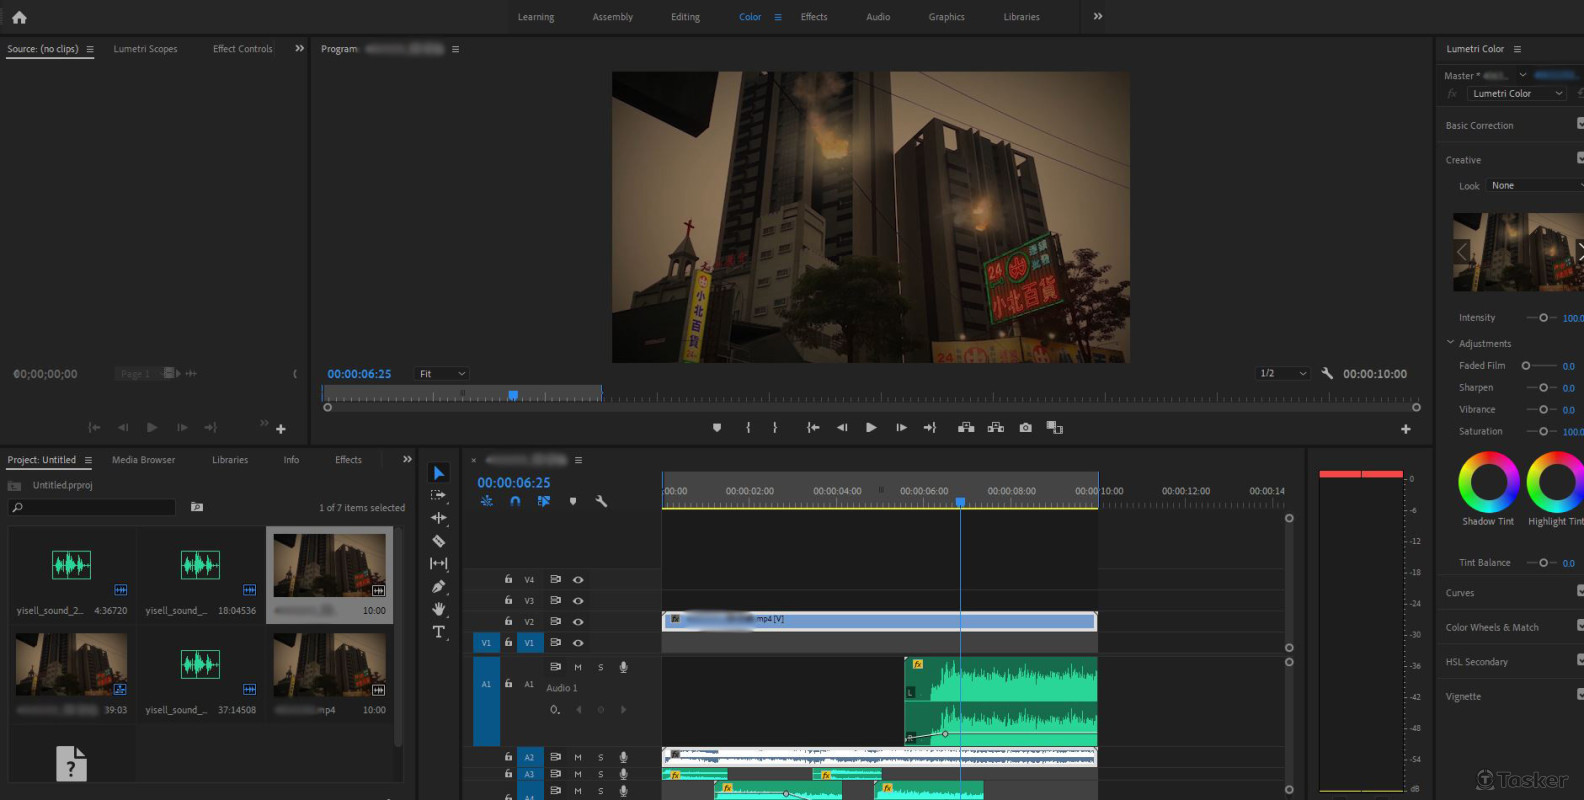
Task: Select the Type tool
Action: (438, 632)
